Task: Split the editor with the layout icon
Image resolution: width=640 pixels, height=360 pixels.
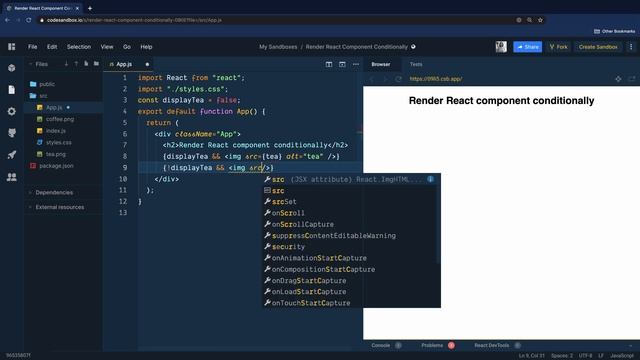Action: click(x=329, y=64)
